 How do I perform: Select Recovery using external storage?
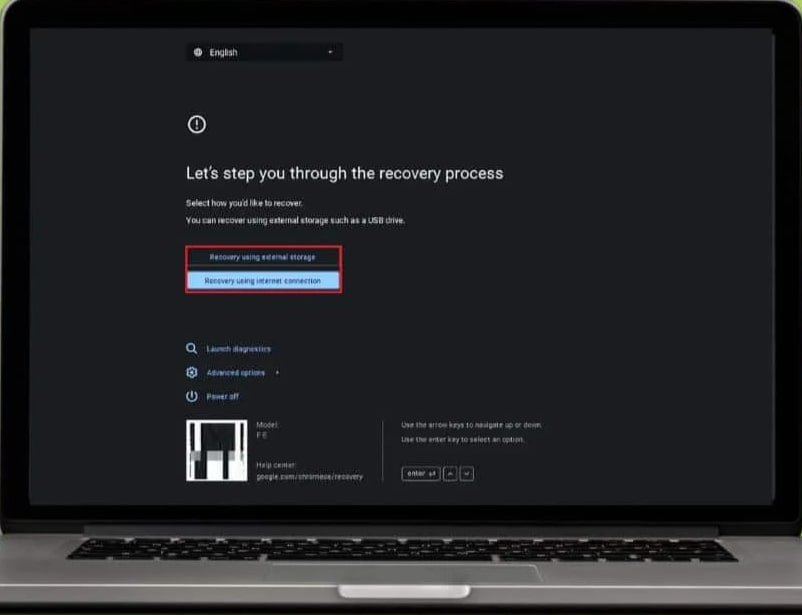(x=263, y=257)
